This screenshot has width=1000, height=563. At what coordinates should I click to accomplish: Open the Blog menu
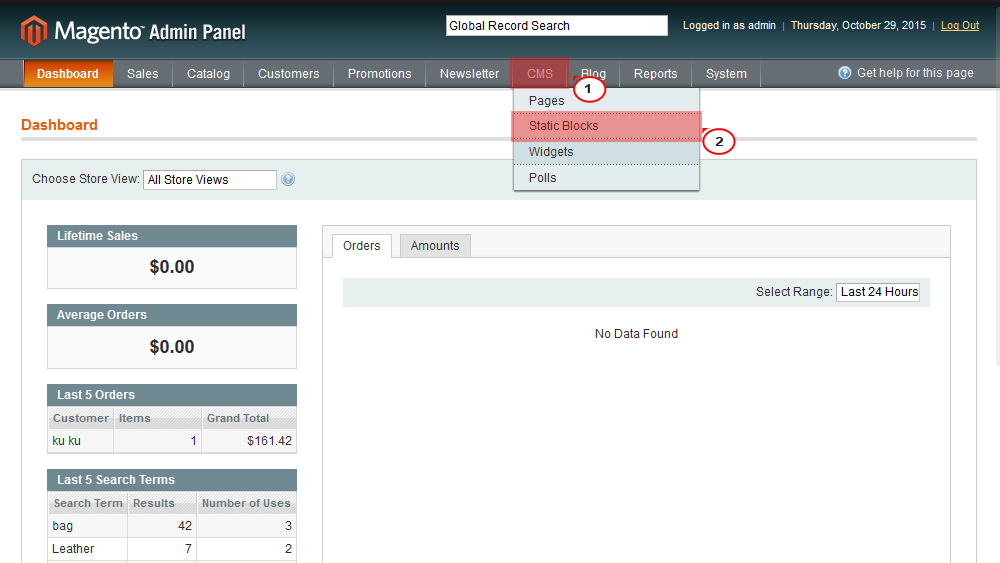point(593,74)
